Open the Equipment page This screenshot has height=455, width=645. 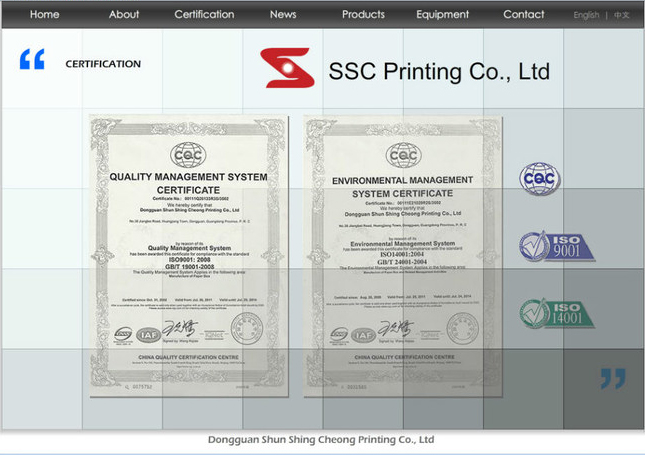point(443,14)
